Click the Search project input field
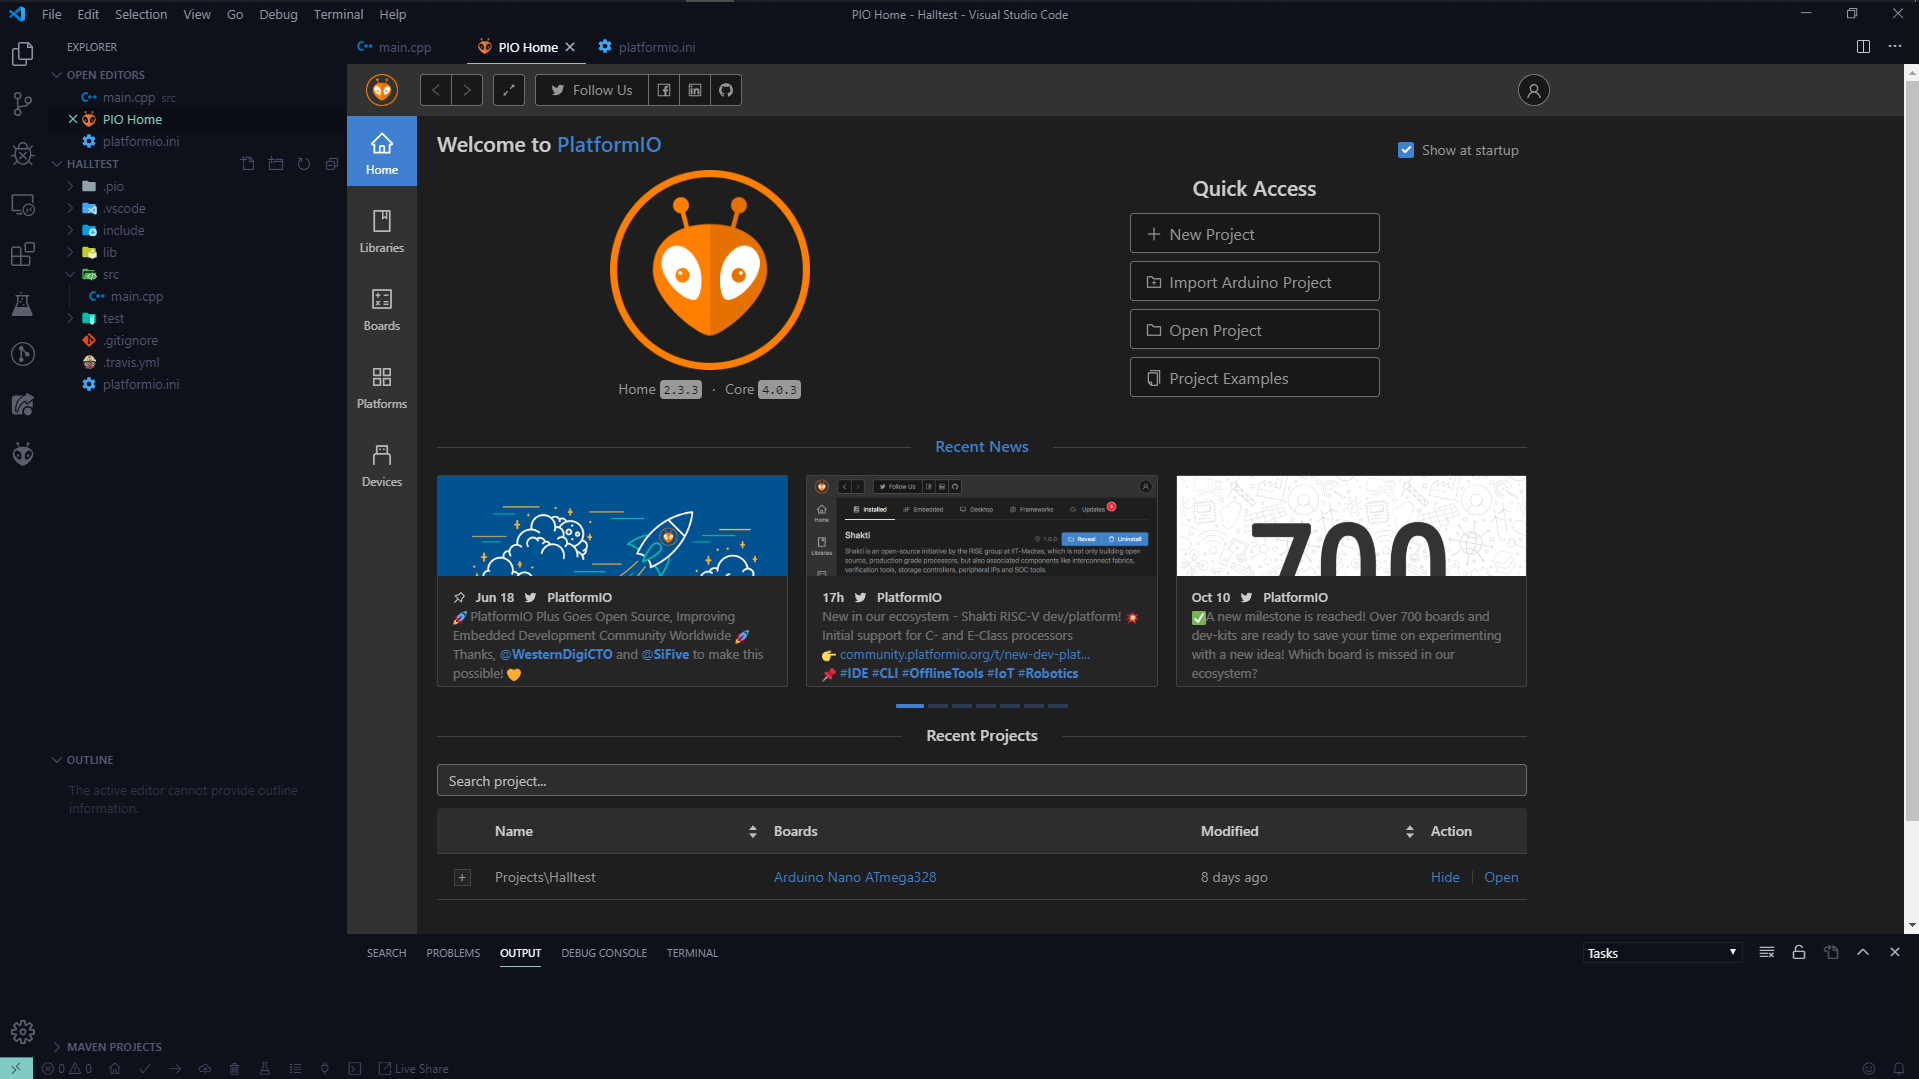The image size is (1919, 1079). (x=981, y=780)
